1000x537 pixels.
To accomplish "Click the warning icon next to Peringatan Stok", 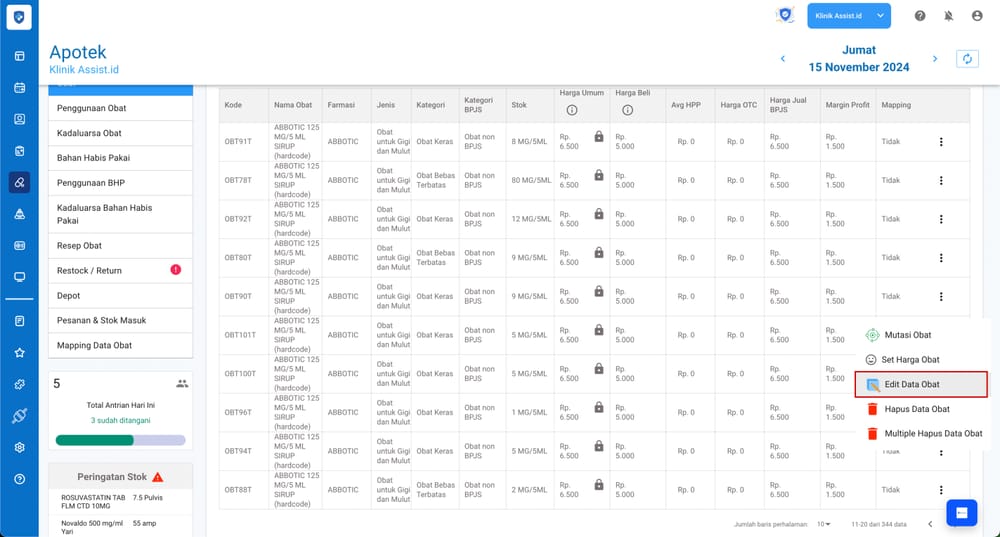I will pyautogui.click(x=158, y=477).
